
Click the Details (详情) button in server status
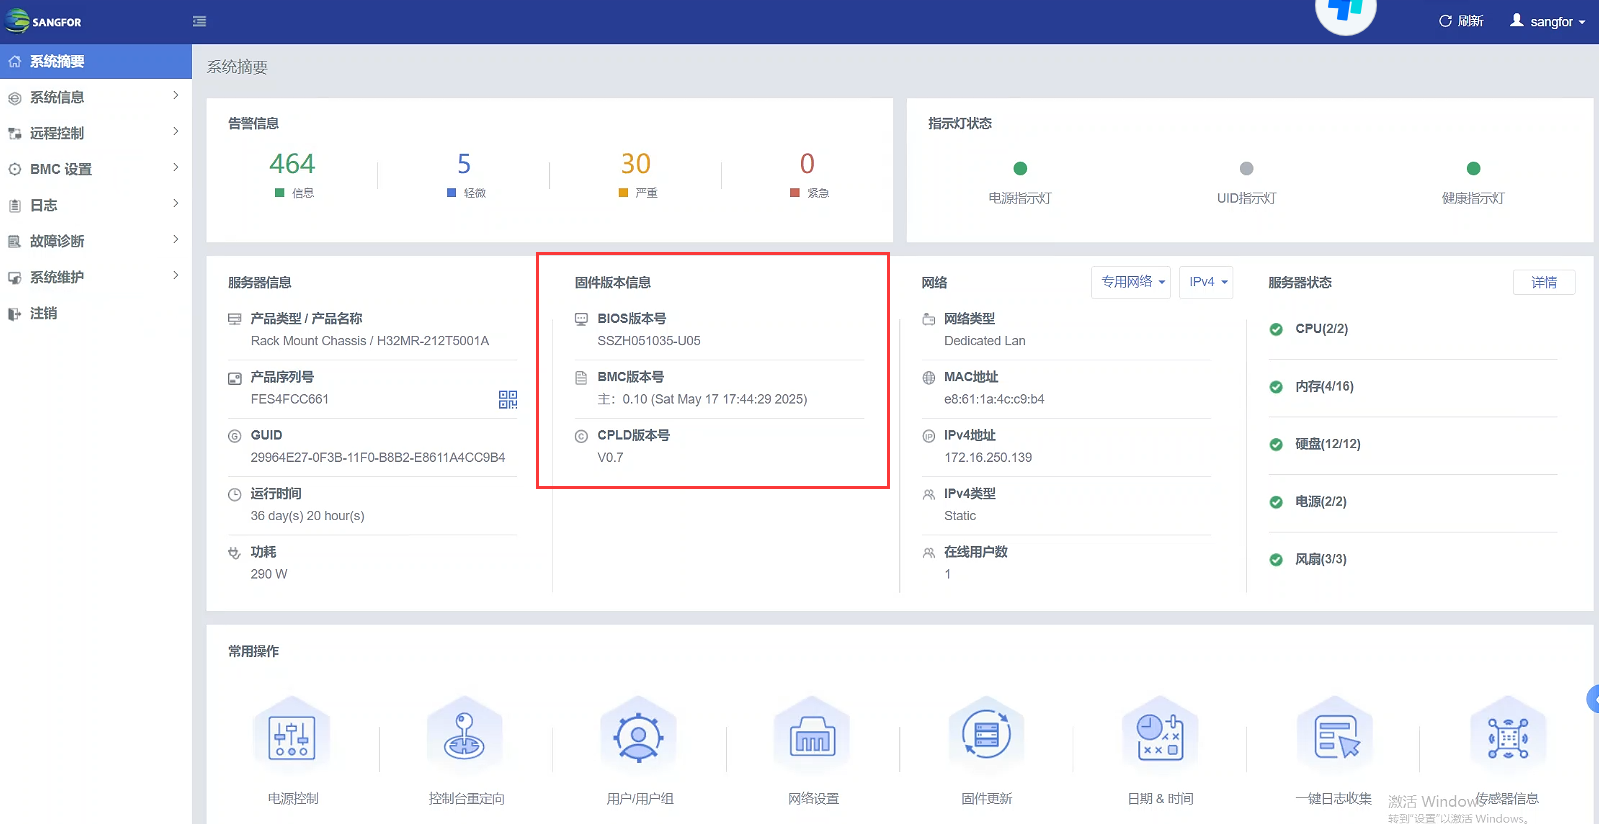(x=1544, y=282)
